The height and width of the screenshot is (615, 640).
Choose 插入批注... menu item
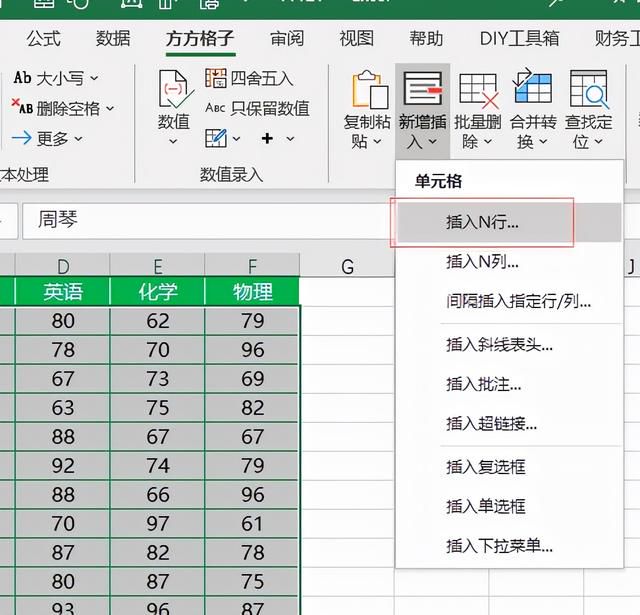[x=509, y=384]
